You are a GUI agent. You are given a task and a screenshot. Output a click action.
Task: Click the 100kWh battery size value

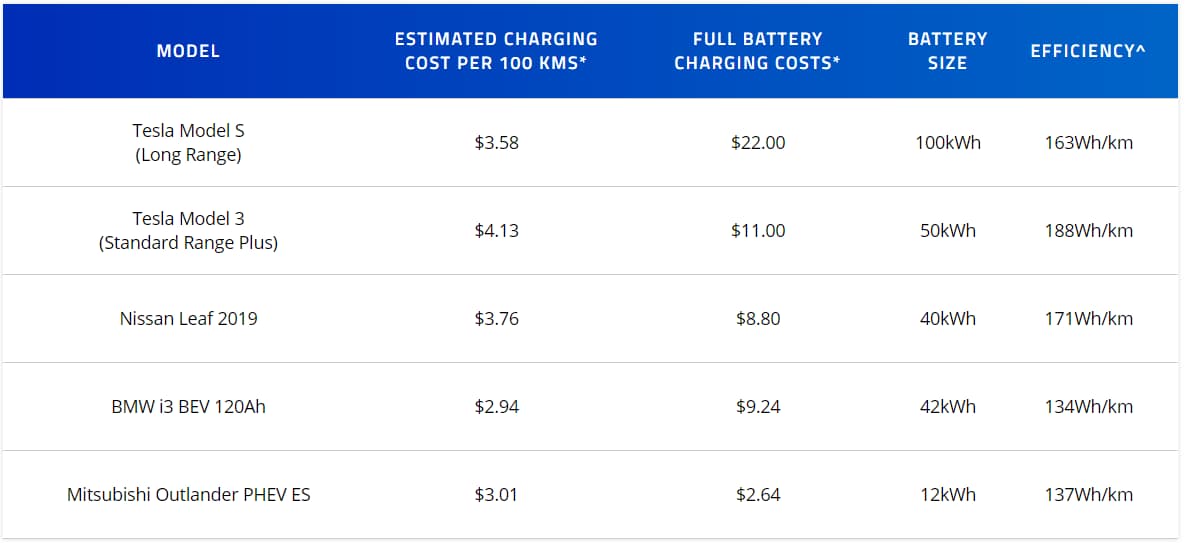947,143
